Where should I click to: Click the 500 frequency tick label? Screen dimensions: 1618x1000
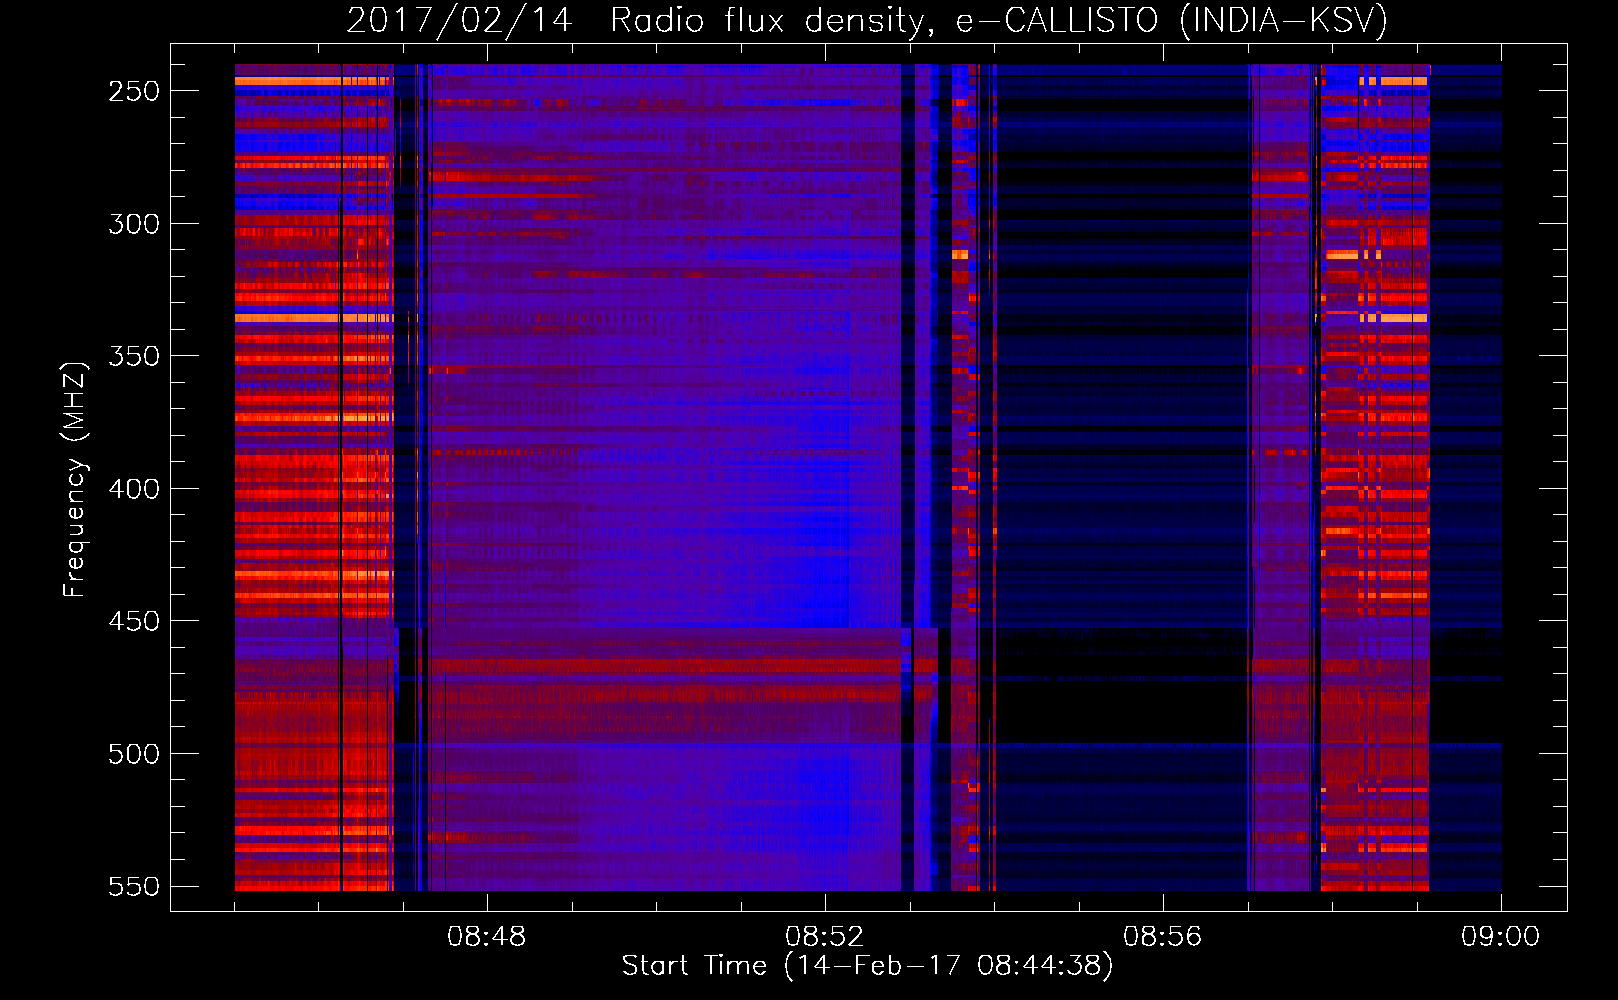(134, 754)
